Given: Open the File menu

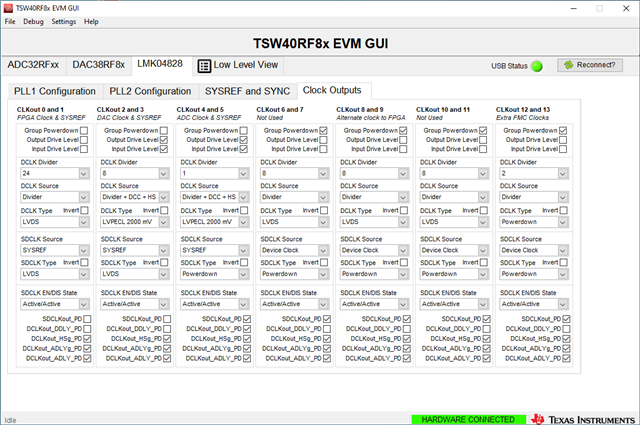Looking at the screenshot, I should coord(10,22).
